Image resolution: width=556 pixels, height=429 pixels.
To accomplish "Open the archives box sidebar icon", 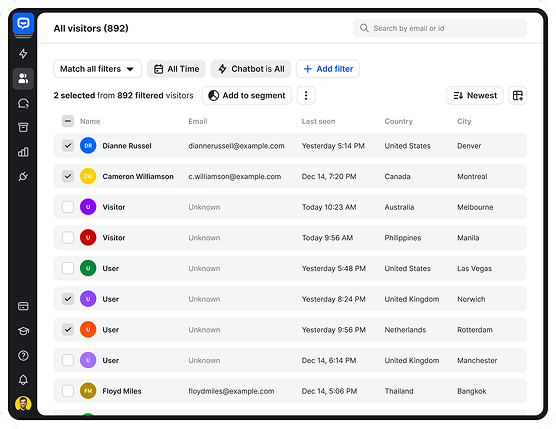I will [x=23, y=128].
